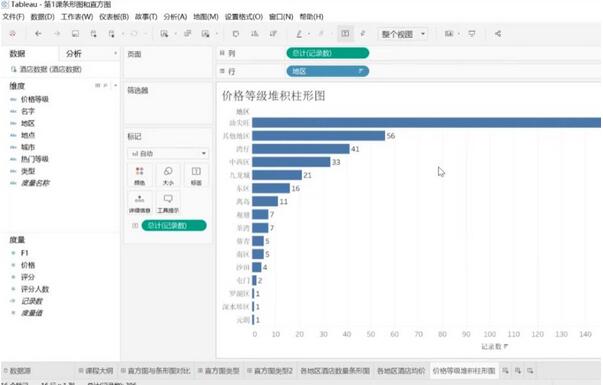Open the 工作表(W) menu
Image resolution: width=603 pixels, height=385 pixels.
coord(77,17)
